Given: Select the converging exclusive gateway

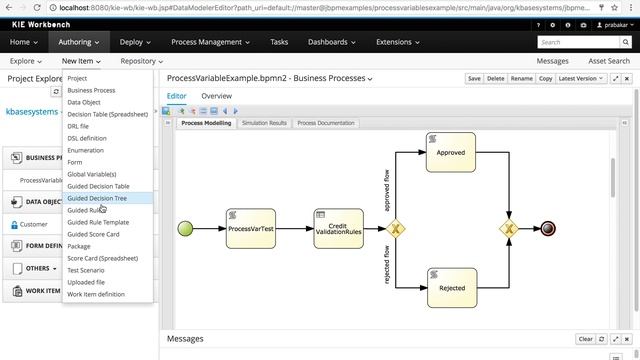Looking at the screenshot, I should (x=509, y=229).
